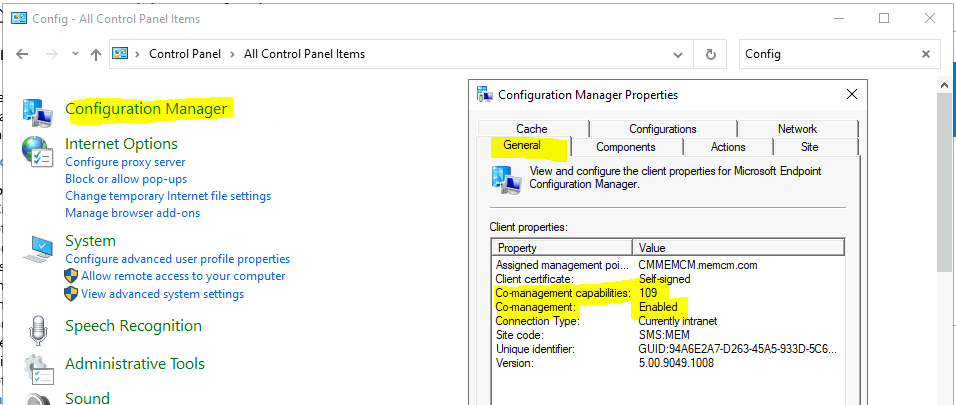Switch to the Configurations tab
Viewport: 956px width, 405px height.
point(663,129)
